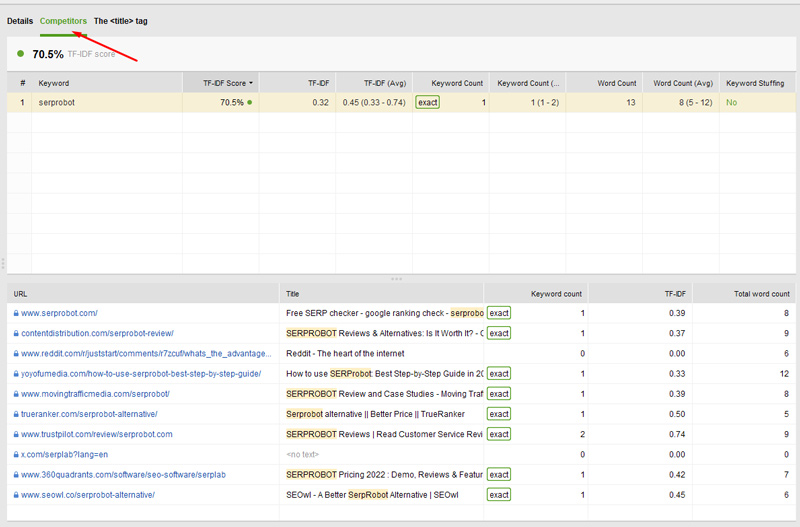Click lock icon beside contentdistribution.com URL
800x527 pixels.
pos(16,333)
